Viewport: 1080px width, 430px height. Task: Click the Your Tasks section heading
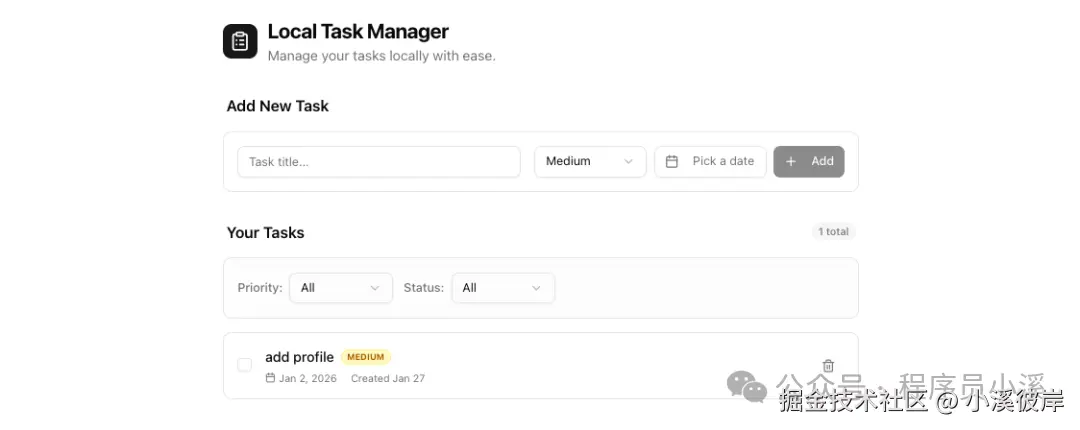(x=265, y=232)
